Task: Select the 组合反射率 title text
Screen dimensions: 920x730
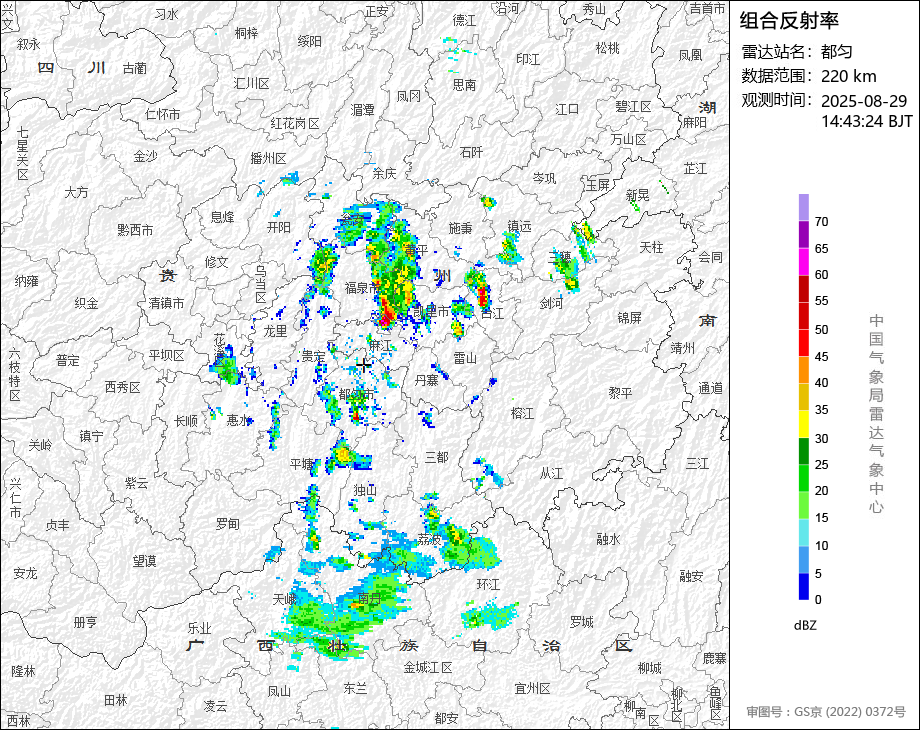Action: pos(789,21)
